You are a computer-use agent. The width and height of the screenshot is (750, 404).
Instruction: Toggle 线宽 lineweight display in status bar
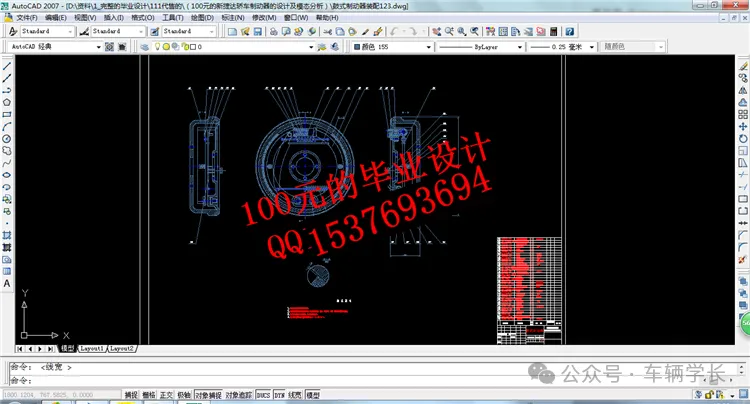point(295,395)
